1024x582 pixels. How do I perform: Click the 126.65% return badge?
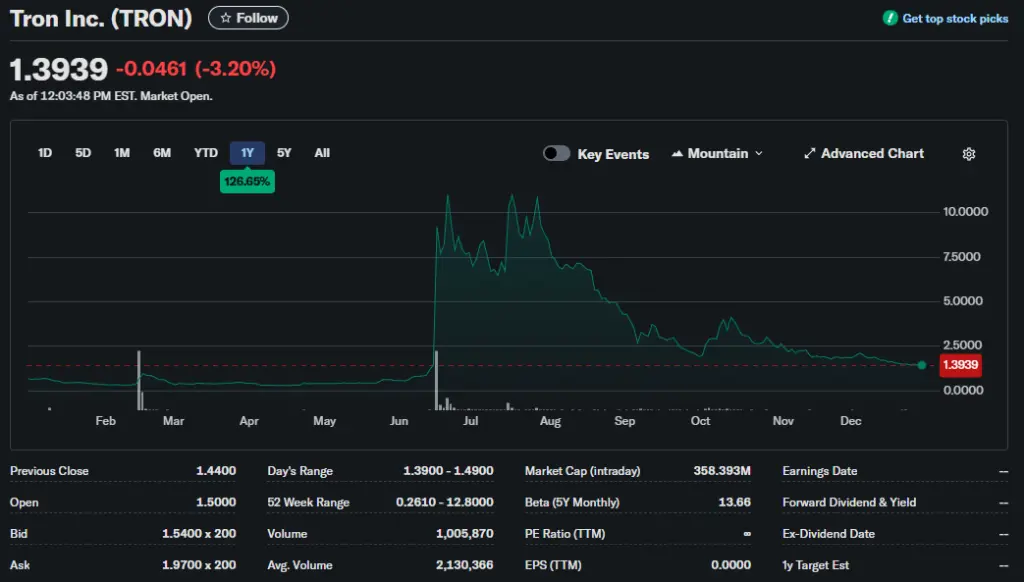(247, 182)
